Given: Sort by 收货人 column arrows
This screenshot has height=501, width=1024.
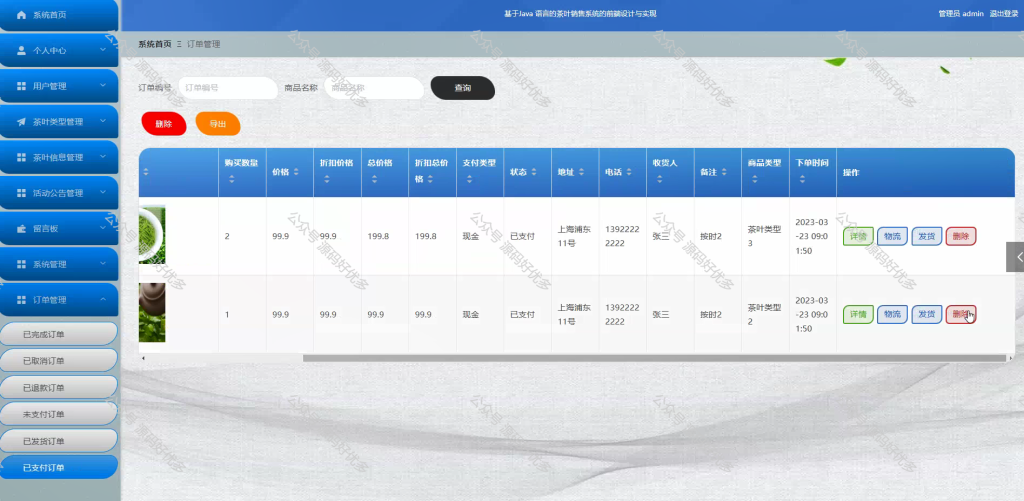Looking at the screenshot, I should (660, 179).
